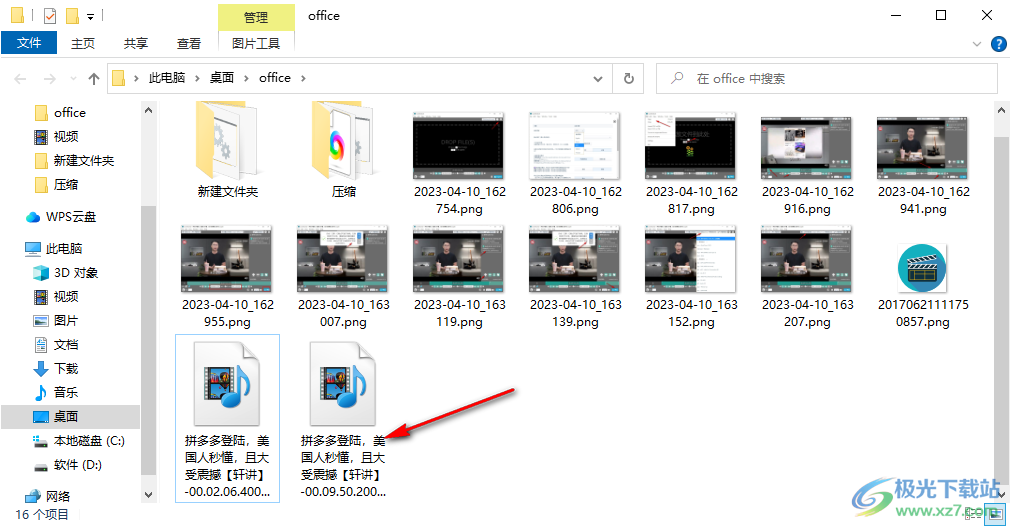Select thumbnail 2023-04-10_163139.png
1011x527 pixels.
point(575,259)
